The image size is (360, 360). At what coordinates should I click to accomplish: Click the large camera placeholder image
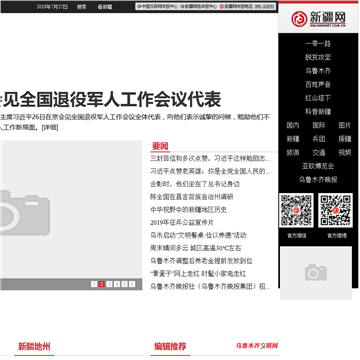point(71,209)
